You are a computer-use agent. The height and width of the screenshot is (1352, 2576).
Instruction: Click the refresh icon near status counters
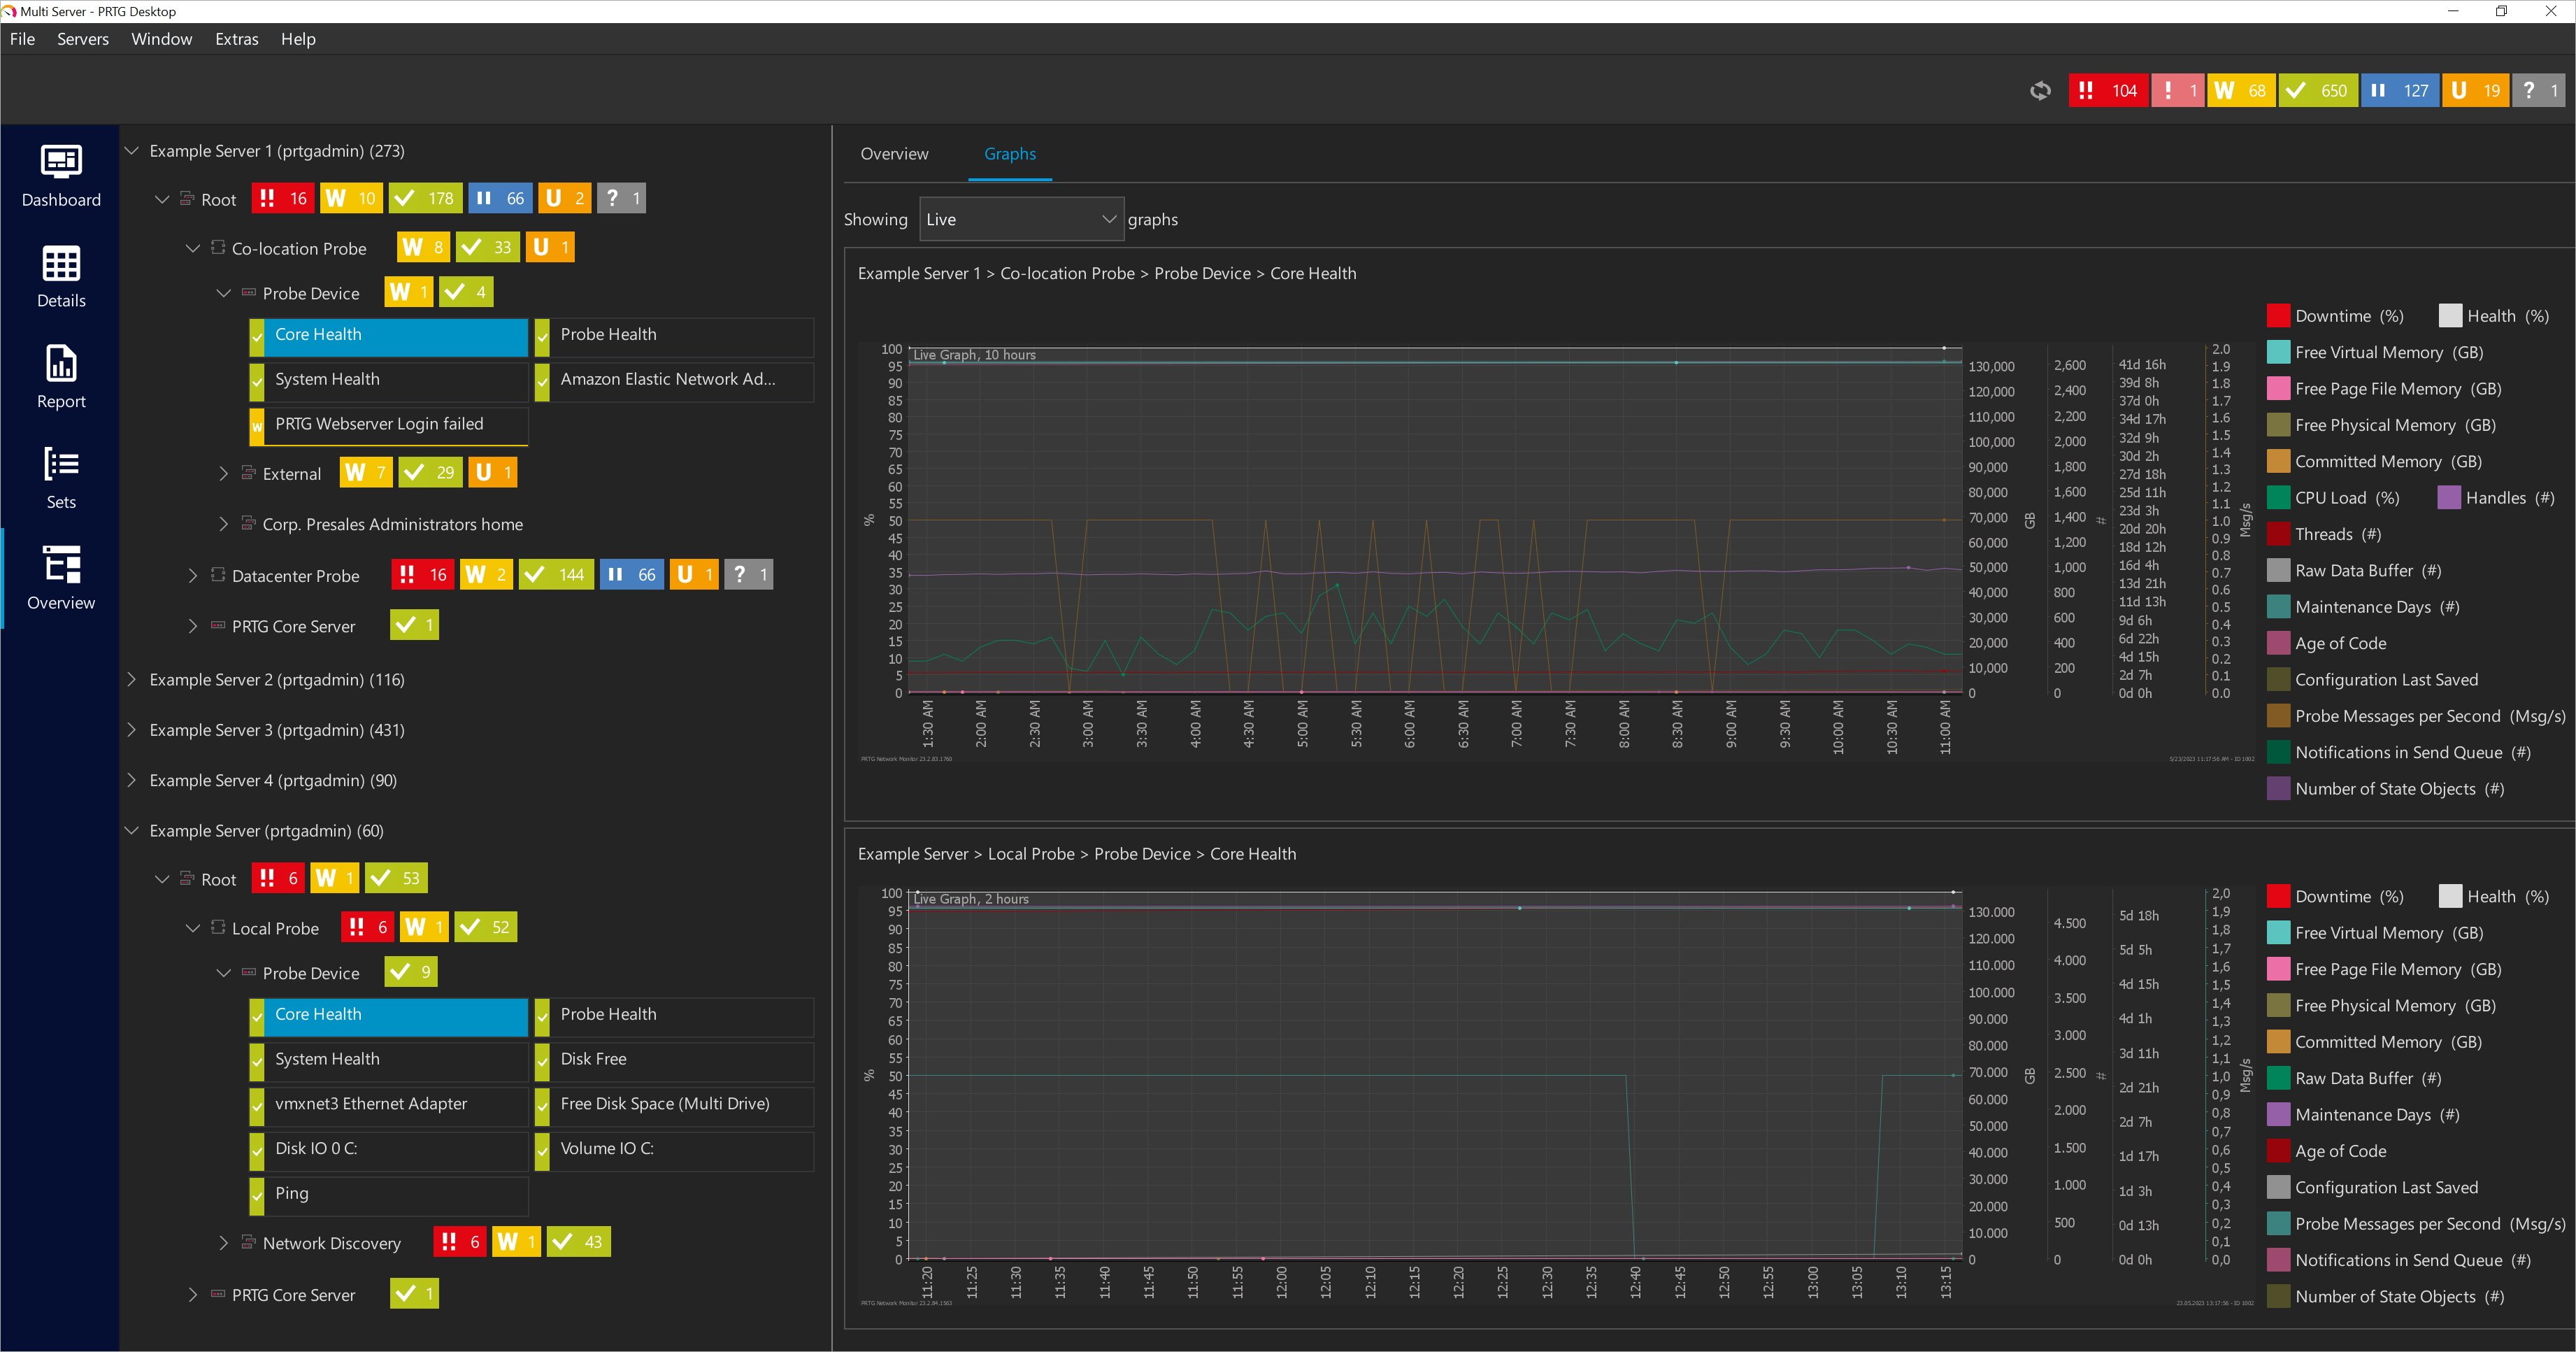click(x=2041, y=90)
